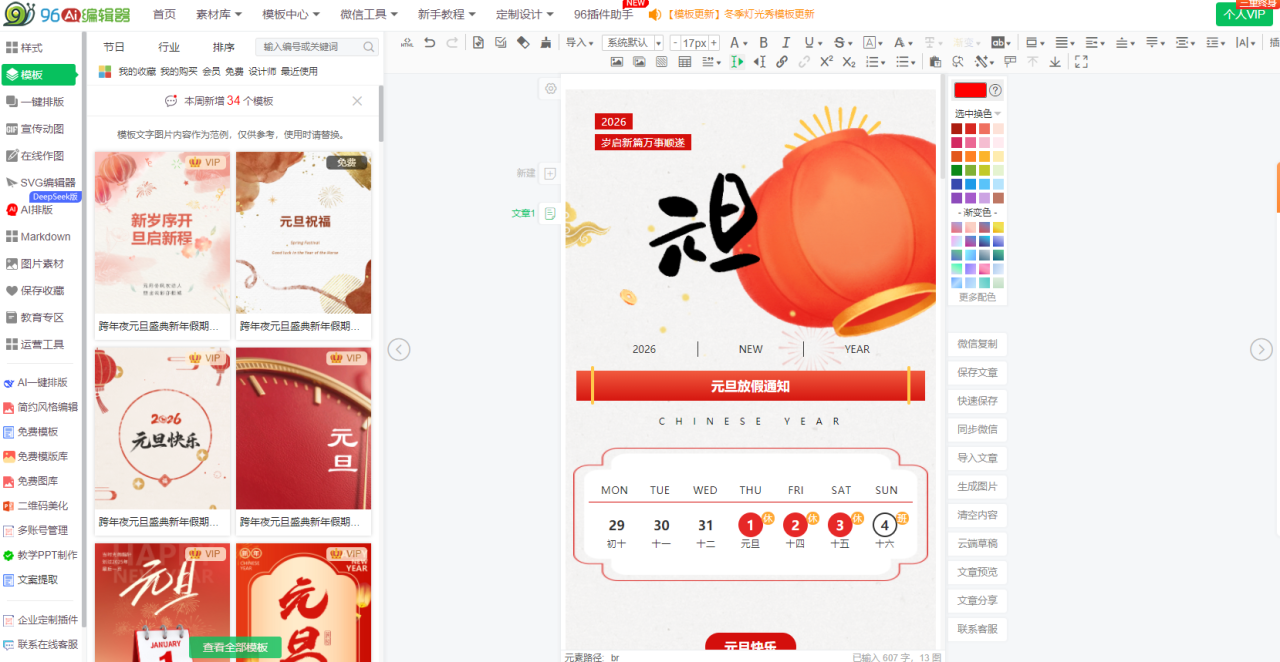The image size is (1280, 662).
Task: Click the large red current color swatch
Action: (x=969, y=90)
